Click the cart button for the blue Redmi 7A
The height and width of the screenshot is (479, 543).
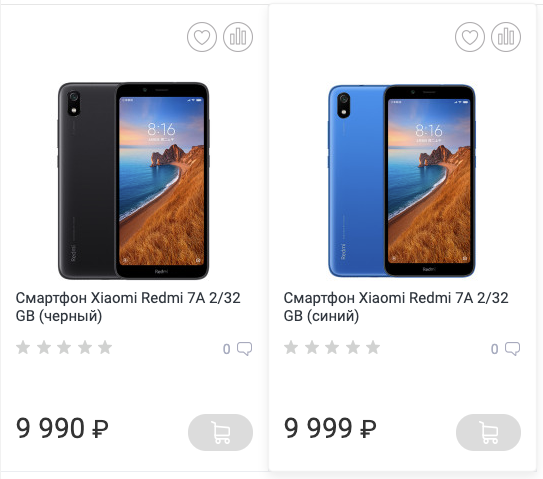coord(489,432)
